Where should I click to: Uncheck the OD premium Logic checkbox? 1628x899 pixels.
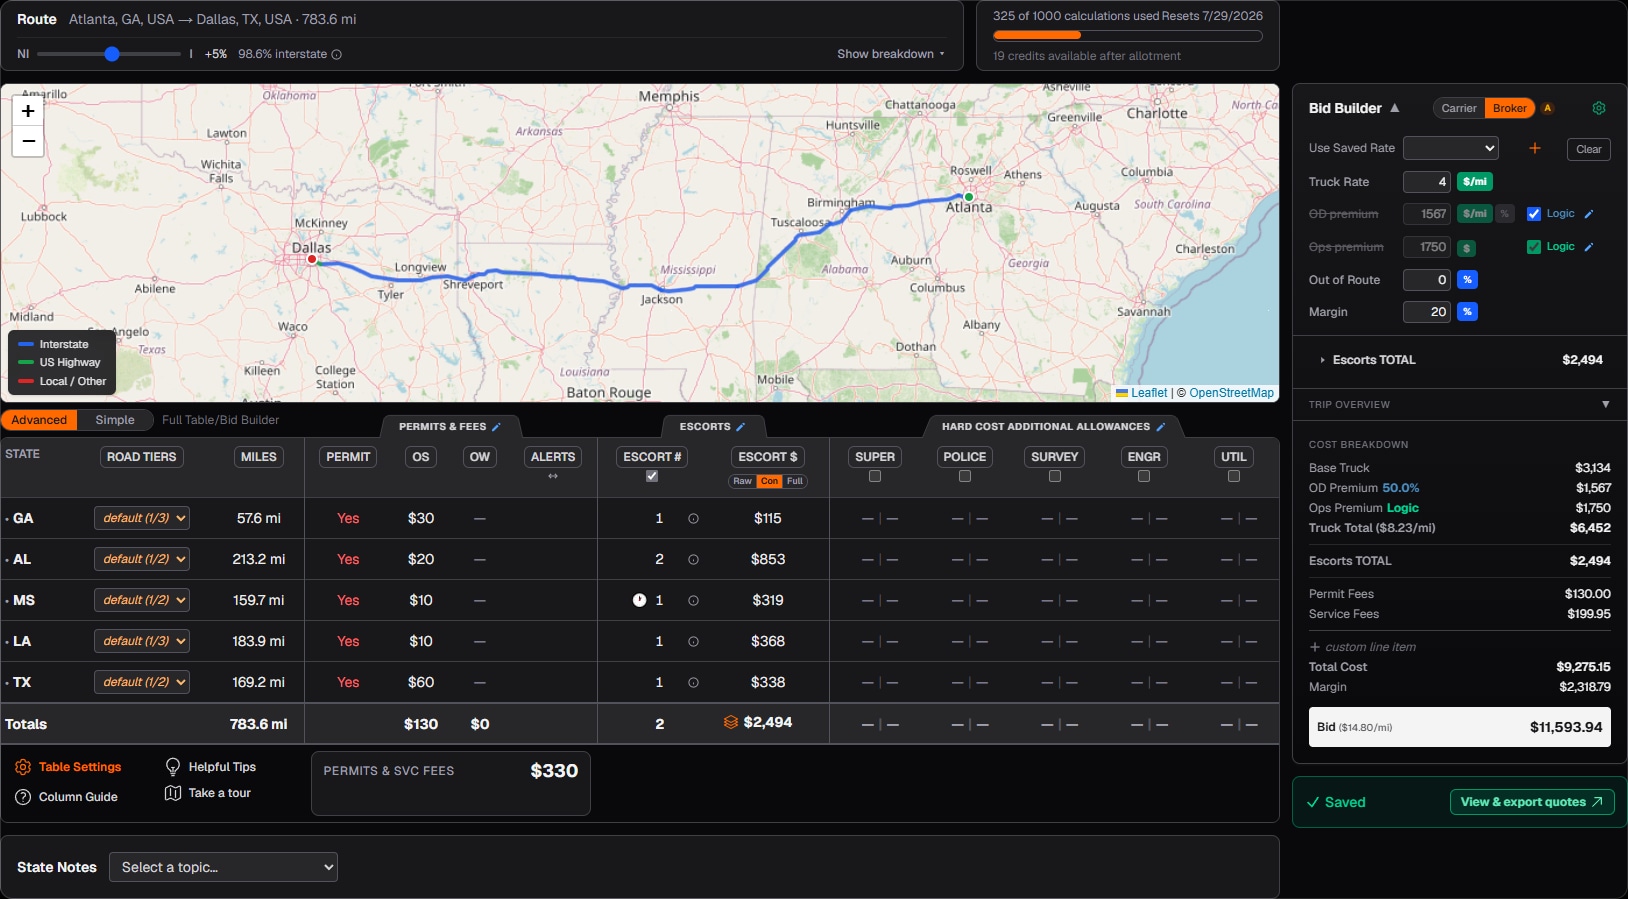click(x=1534, y=214)
